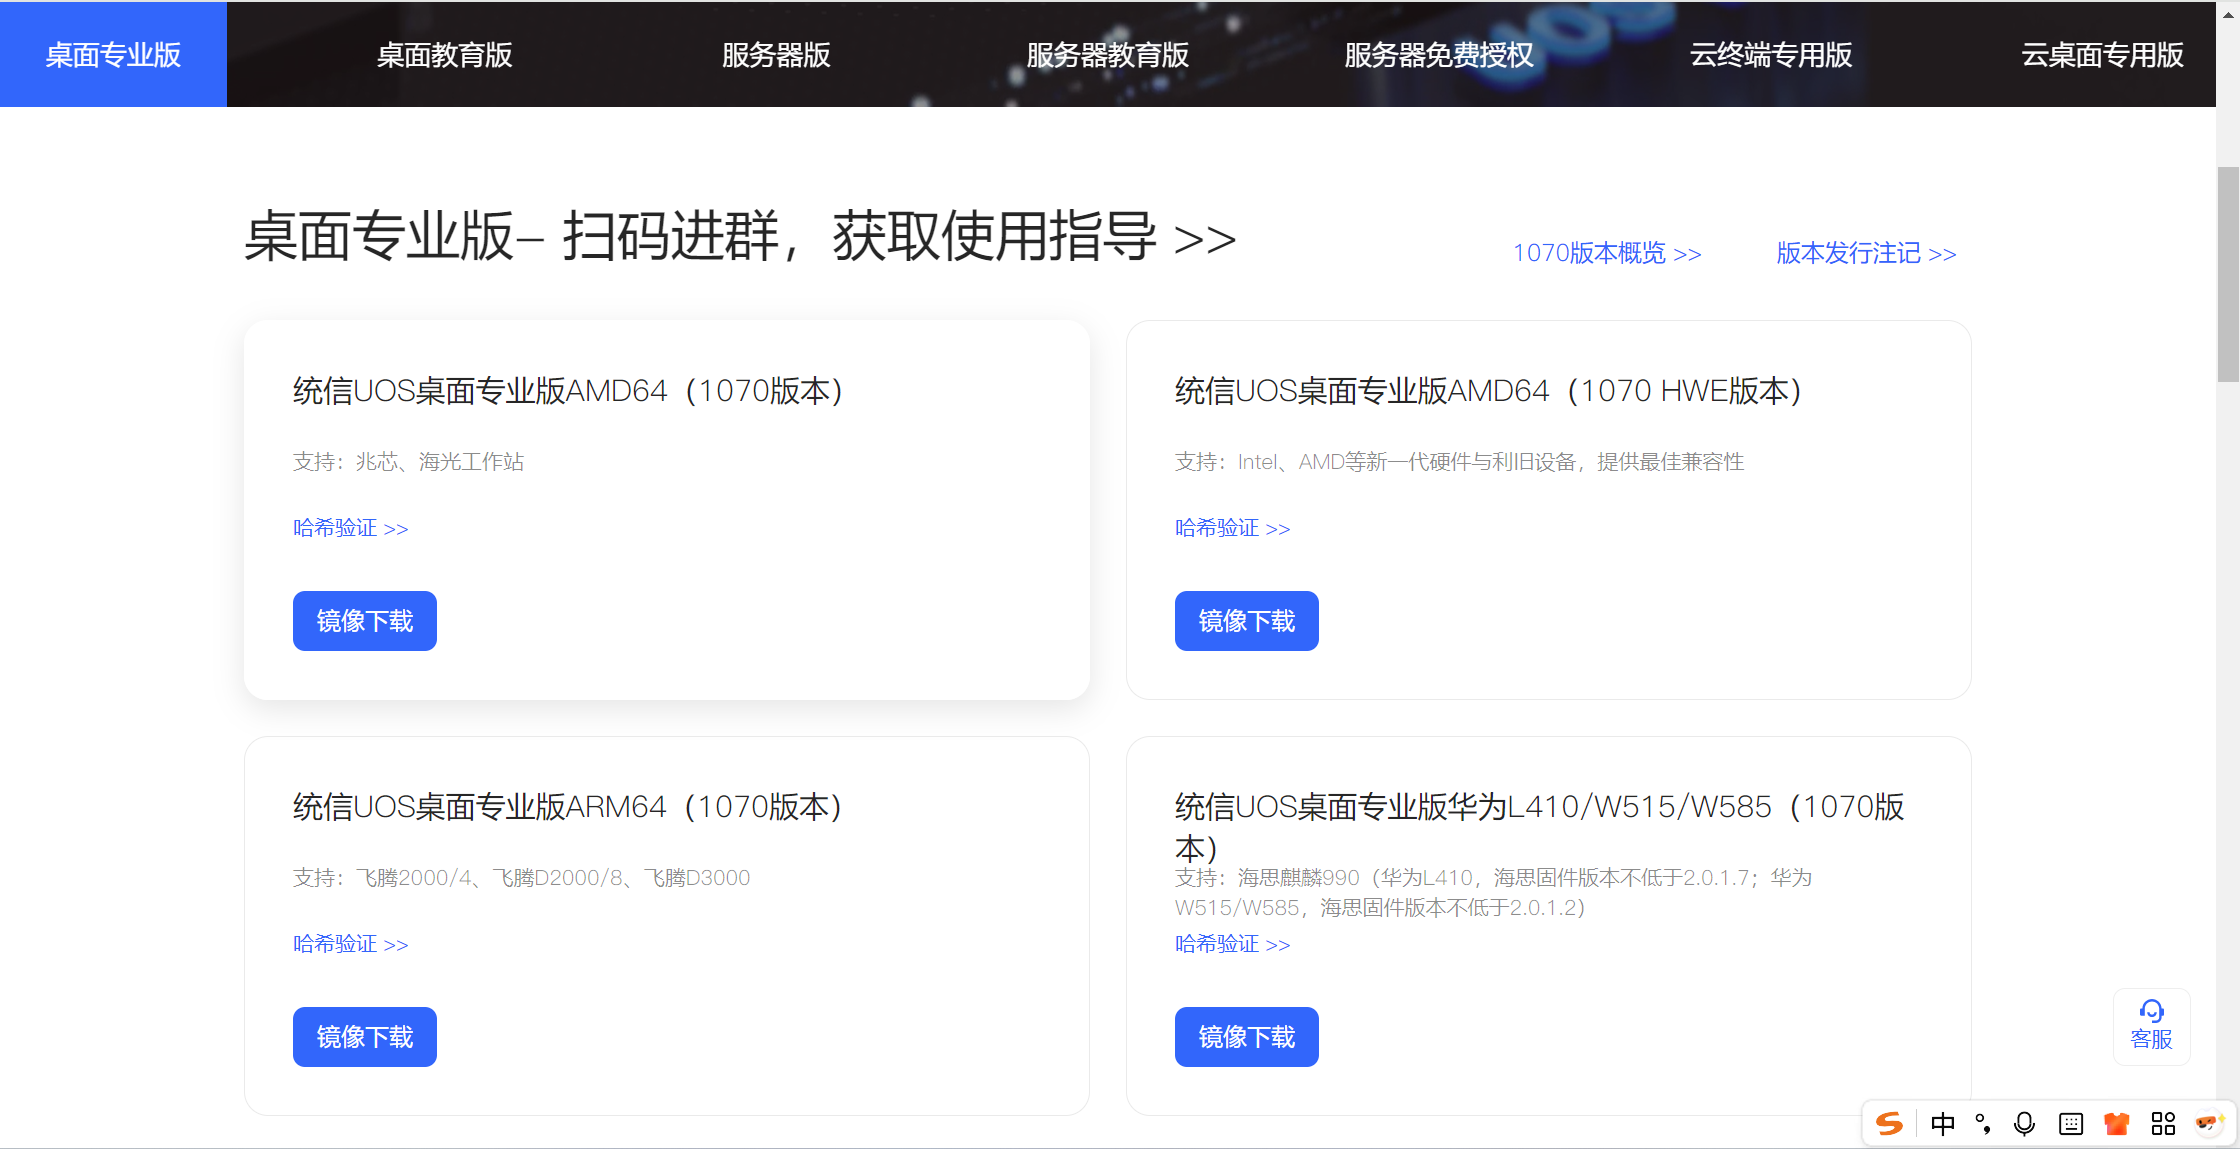The image size is (2240, 1149).
Task: Click text 支持：Intel、AMD等新一代硬件
Action: click(x=1459, y=462)
